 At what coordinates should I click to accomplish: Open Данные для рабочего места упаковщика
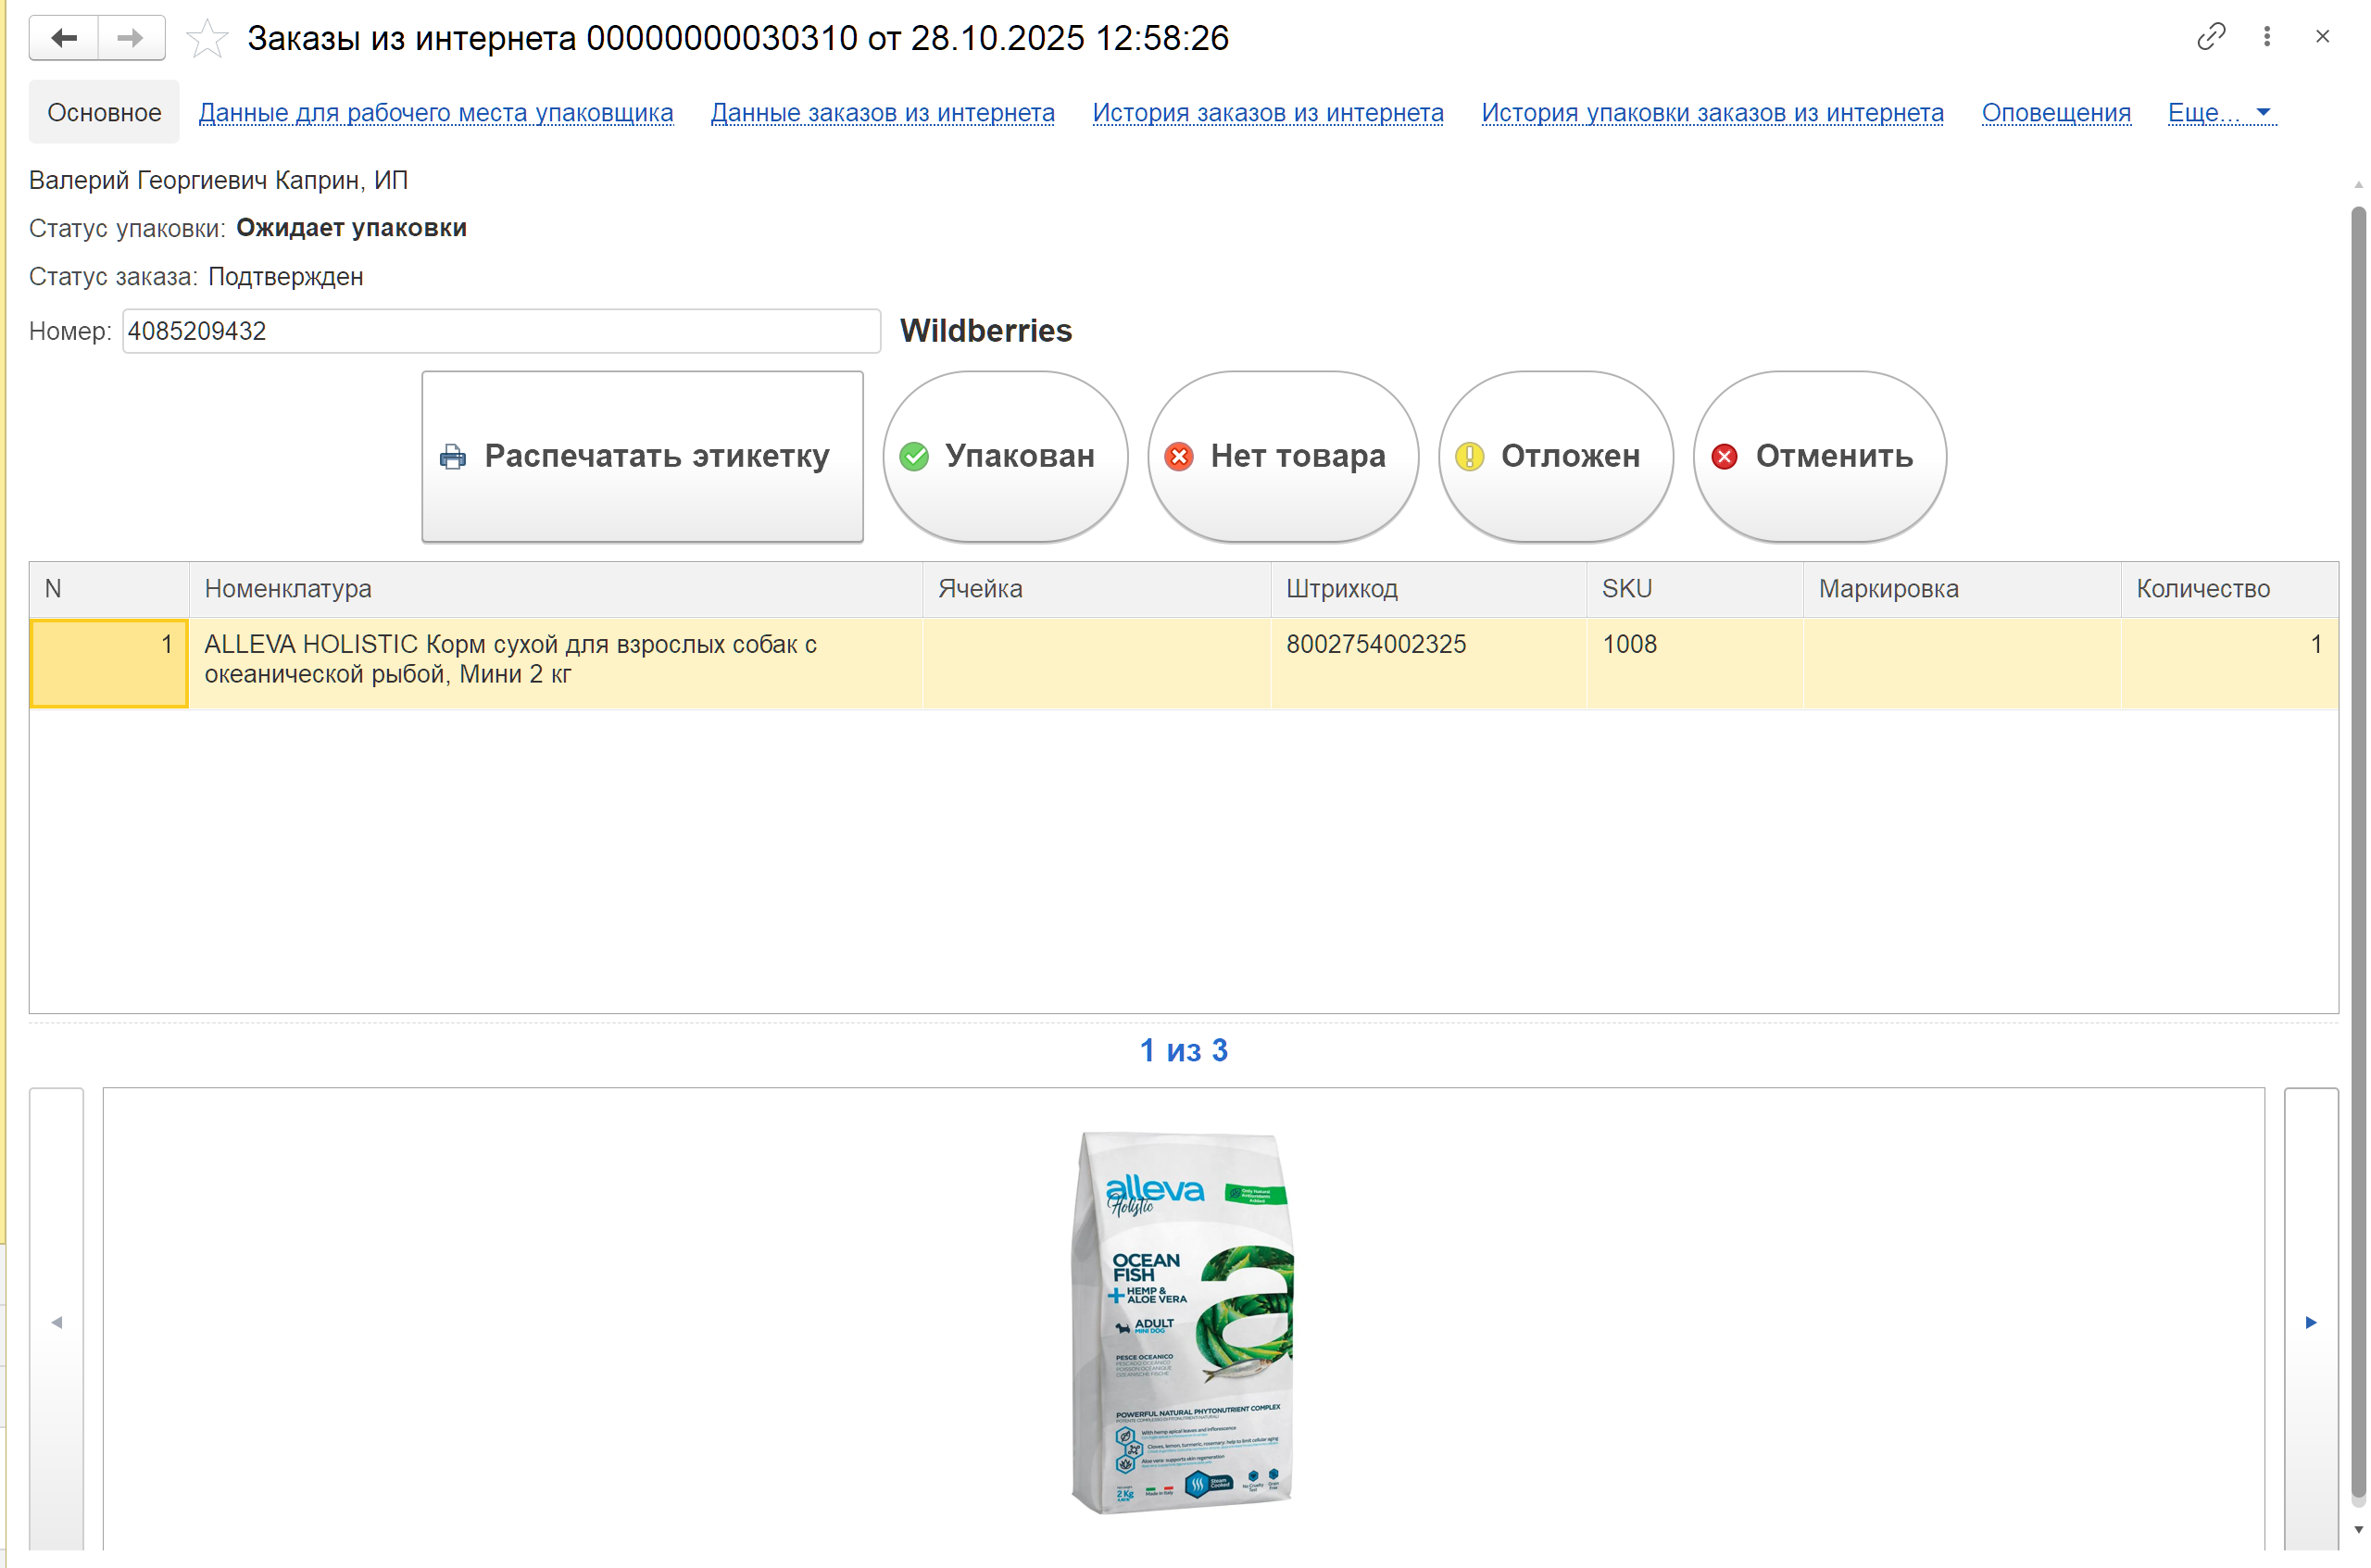436,113
